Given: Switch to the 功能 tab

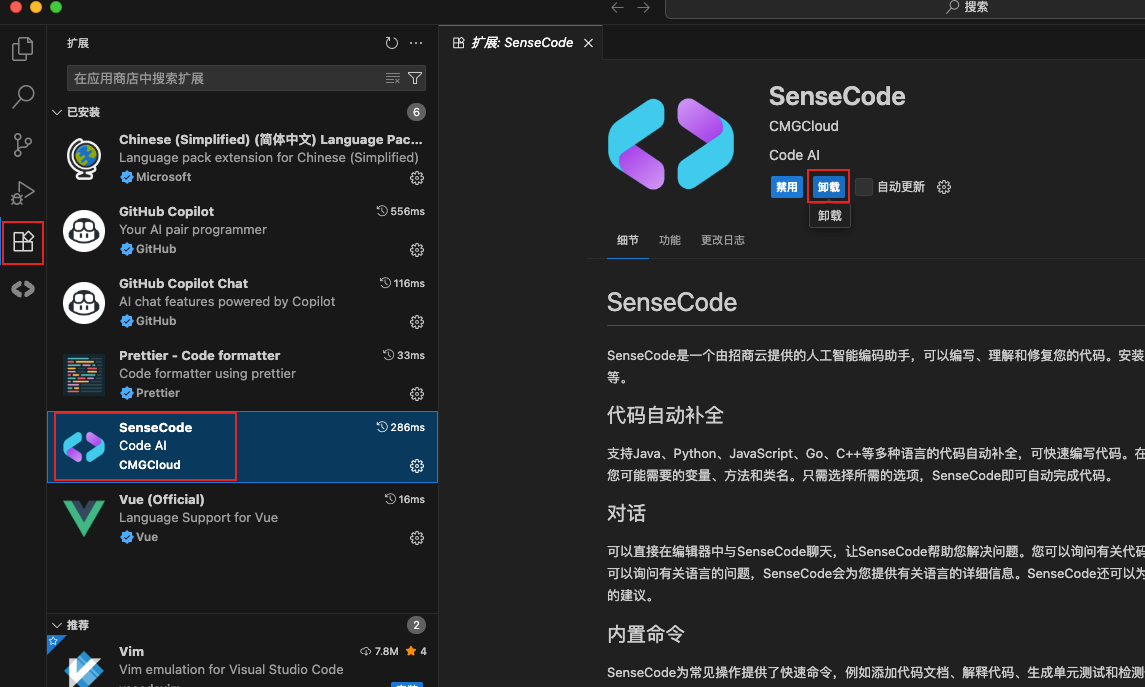Looking at the screenshot, I should (670, 240).
